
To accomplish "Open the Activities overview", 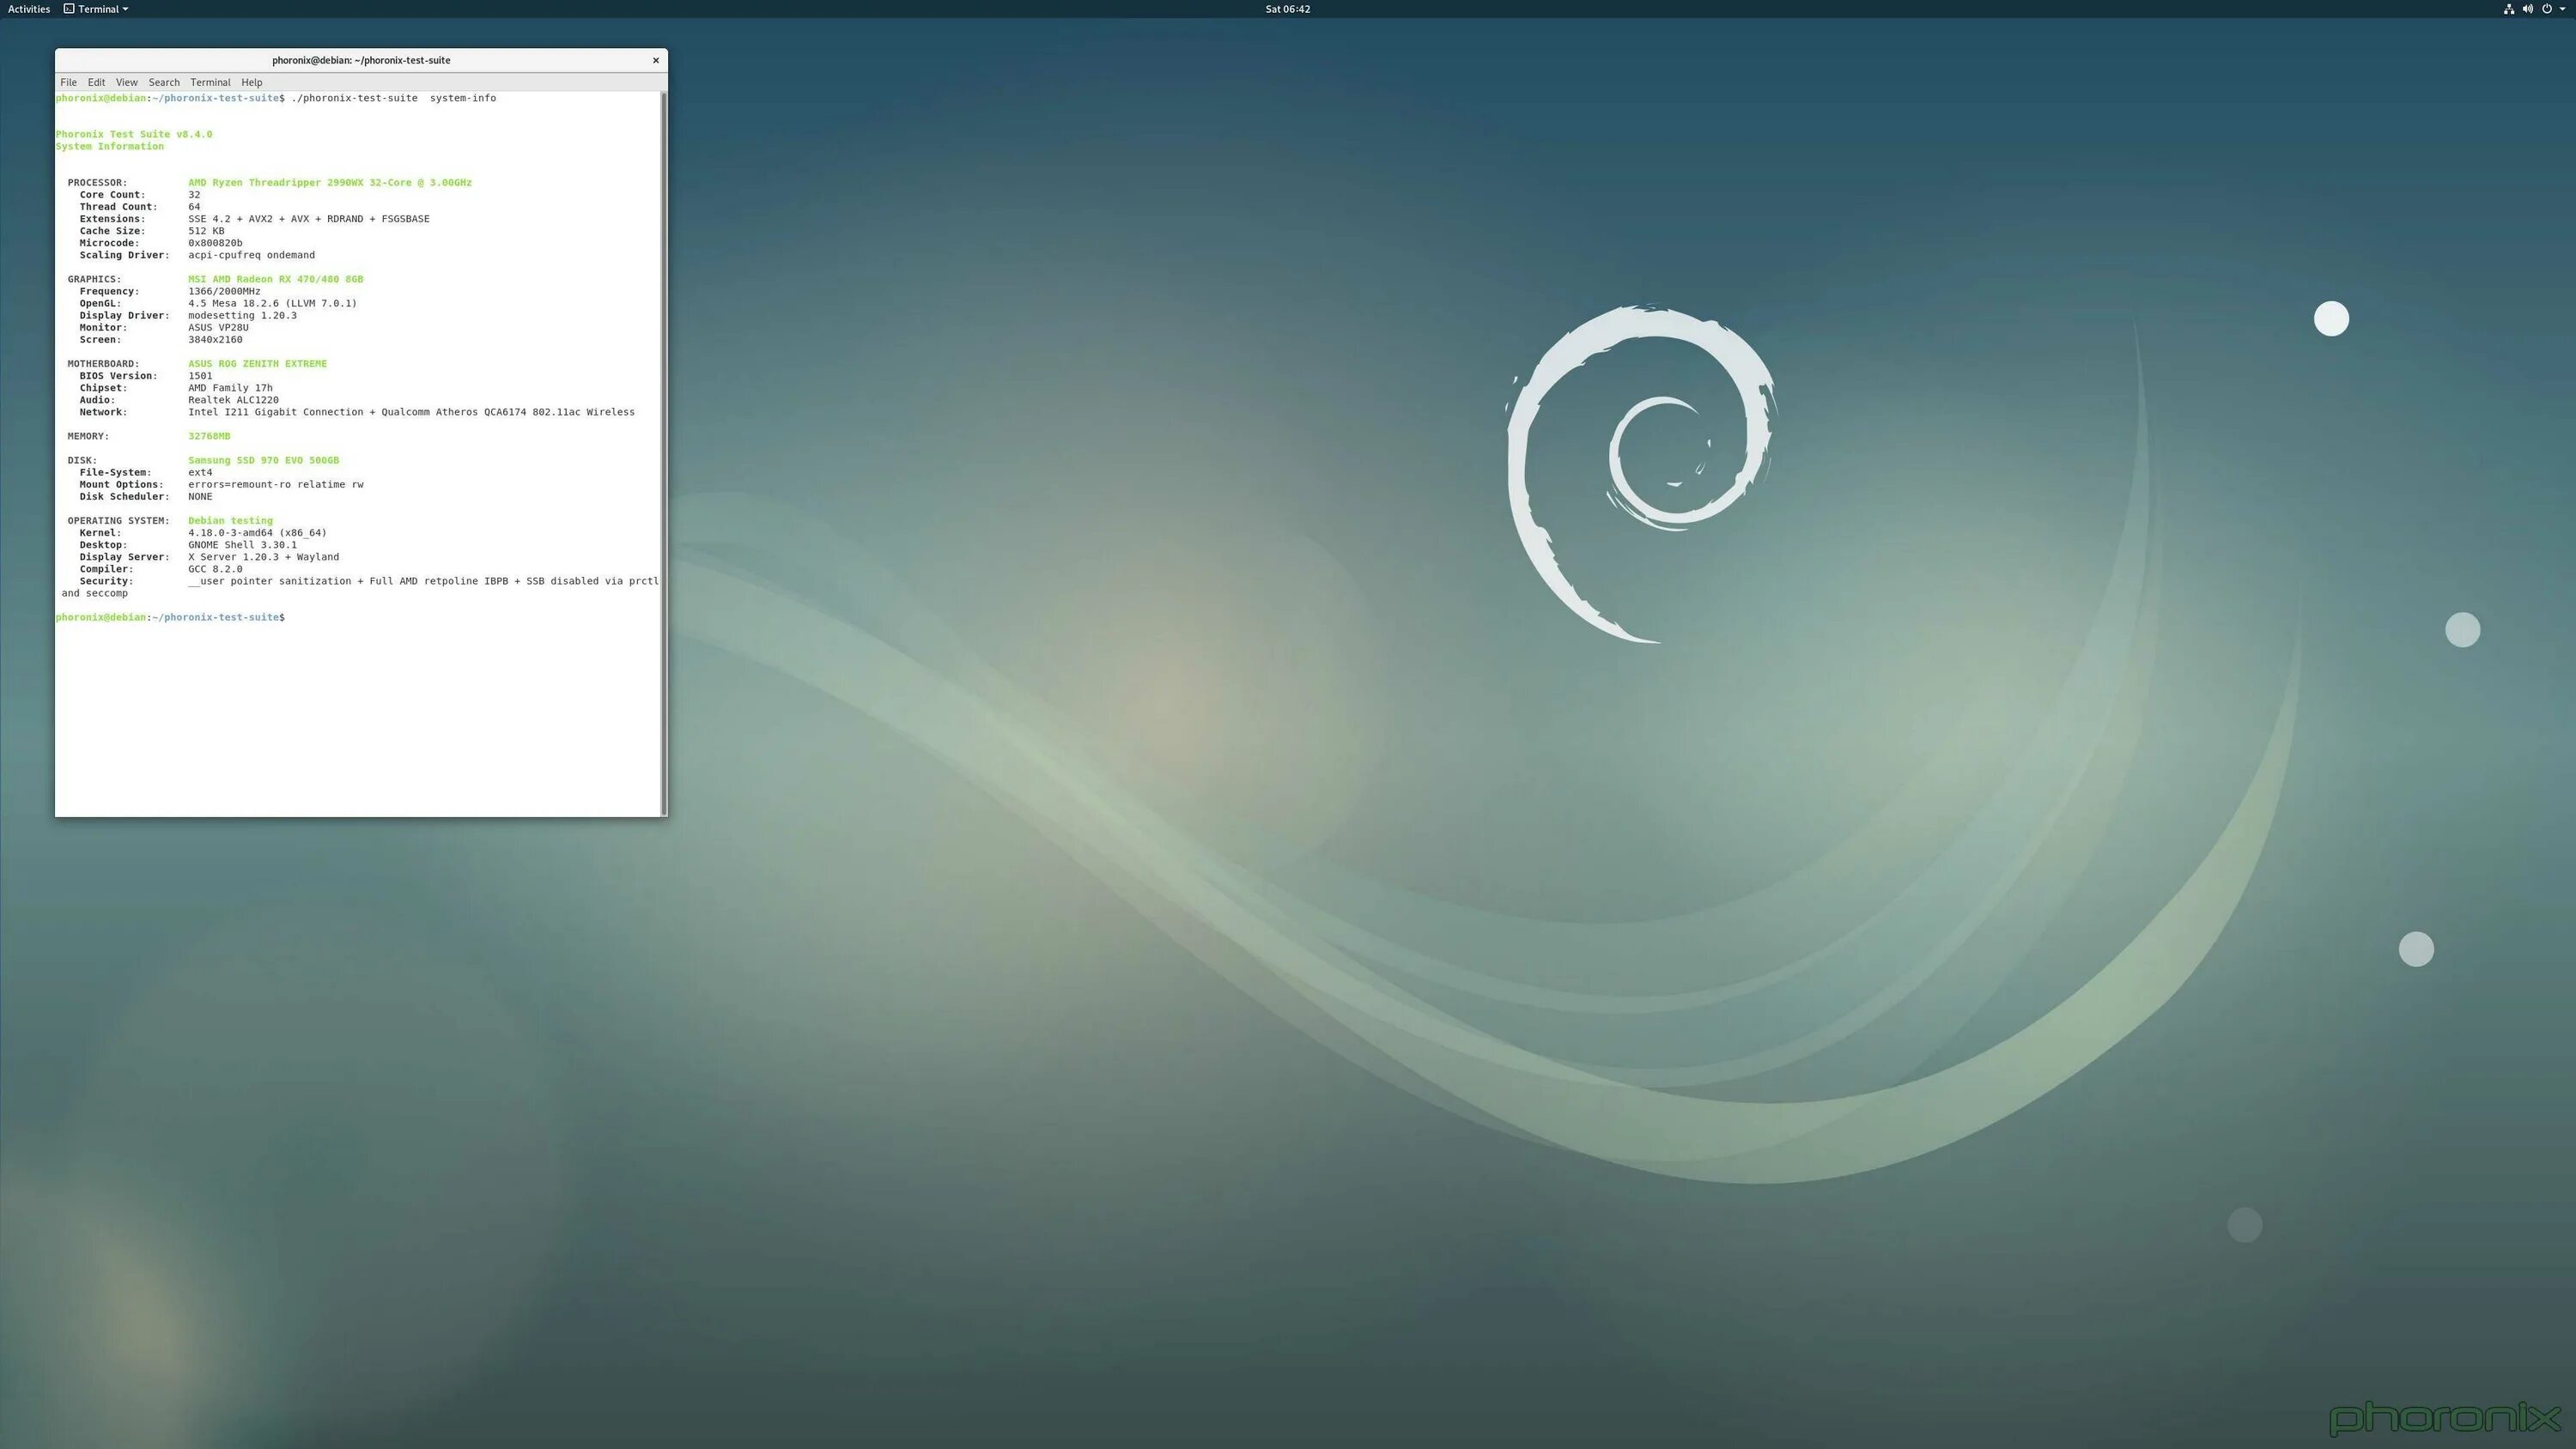I will coord(28,9).
